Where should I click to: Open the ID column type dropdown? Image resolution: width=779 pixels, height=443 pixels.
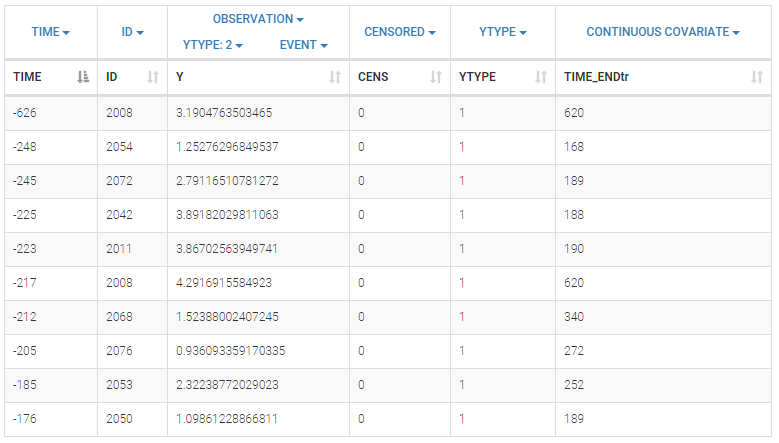[133, 32]
